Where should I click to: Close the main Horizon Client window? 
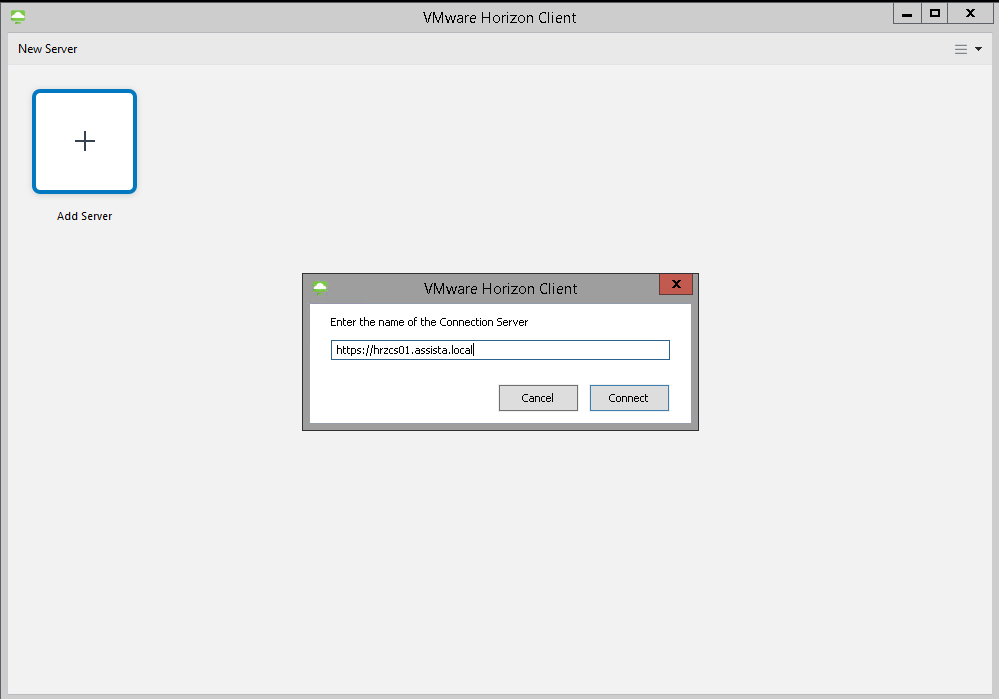[970, 13]
